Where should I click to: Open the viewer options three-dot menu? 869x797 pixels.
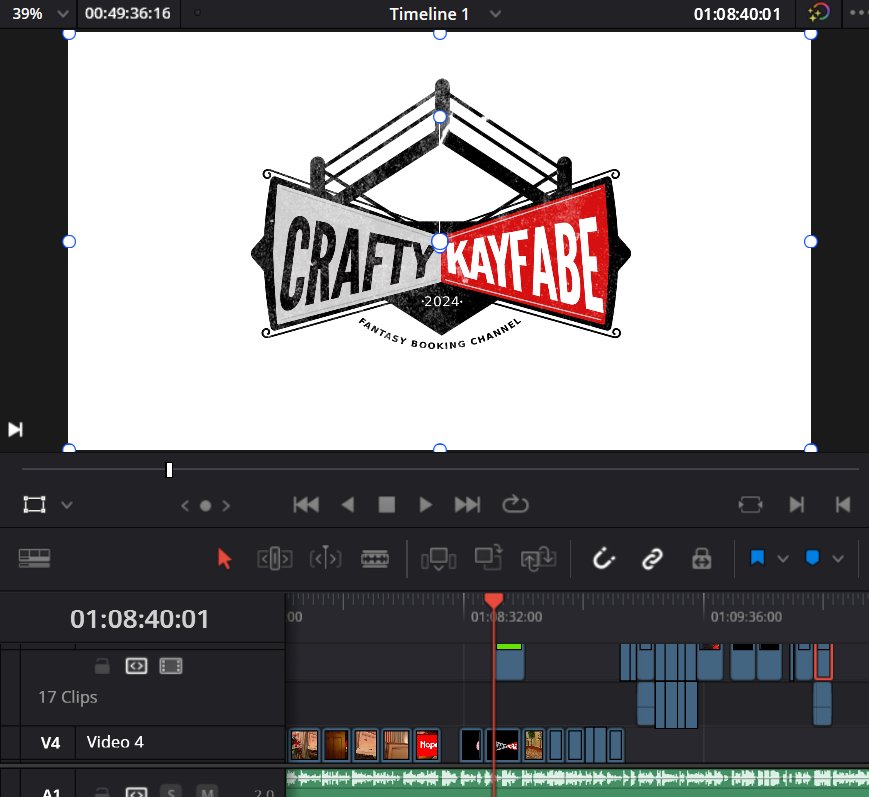pos(858,12)
